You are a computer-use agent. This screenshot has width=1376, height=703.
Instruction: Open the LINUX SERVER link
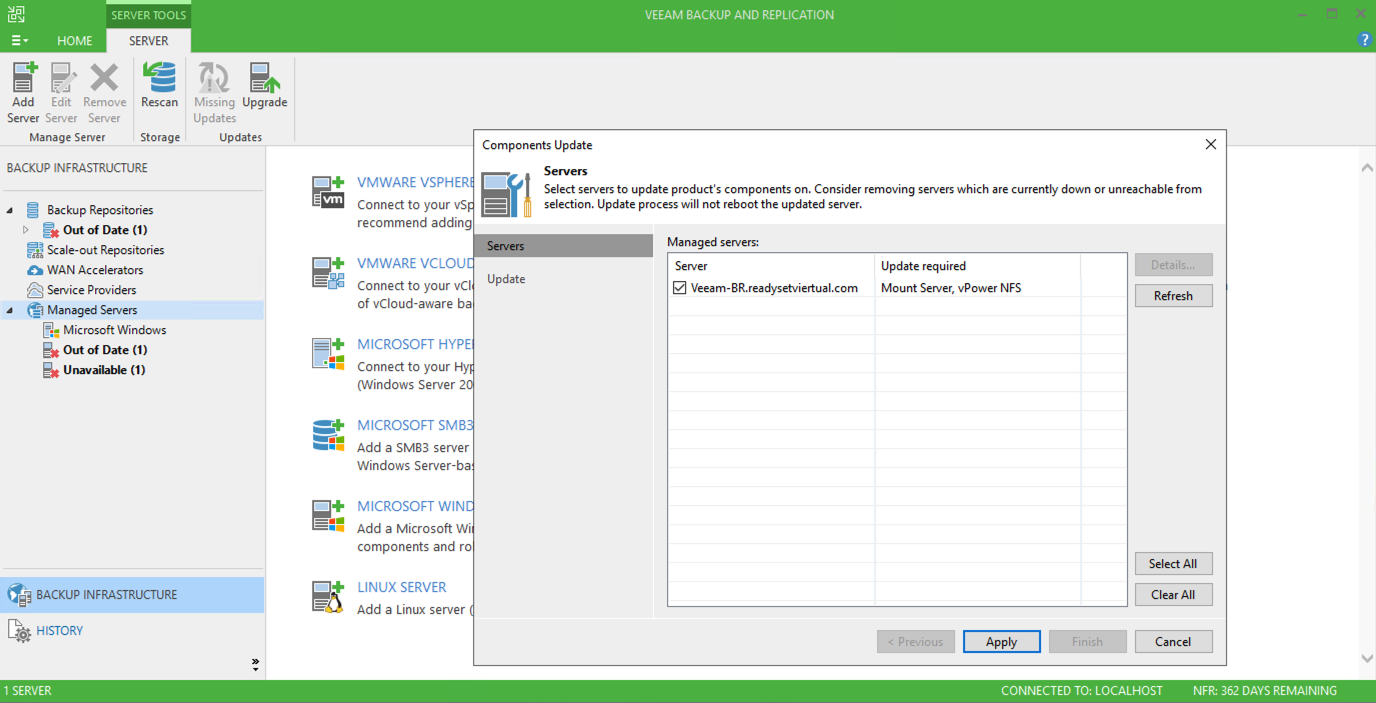402,588
